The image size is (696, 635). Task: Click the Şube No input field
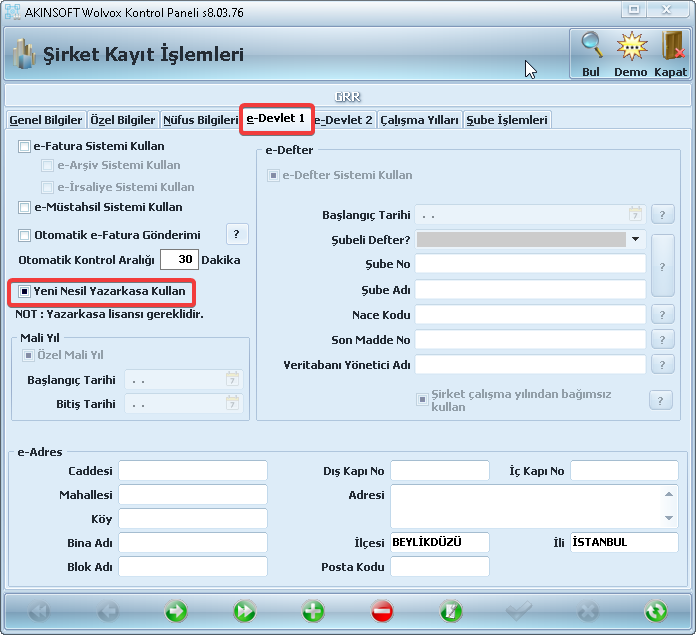[x=530, y=264]
